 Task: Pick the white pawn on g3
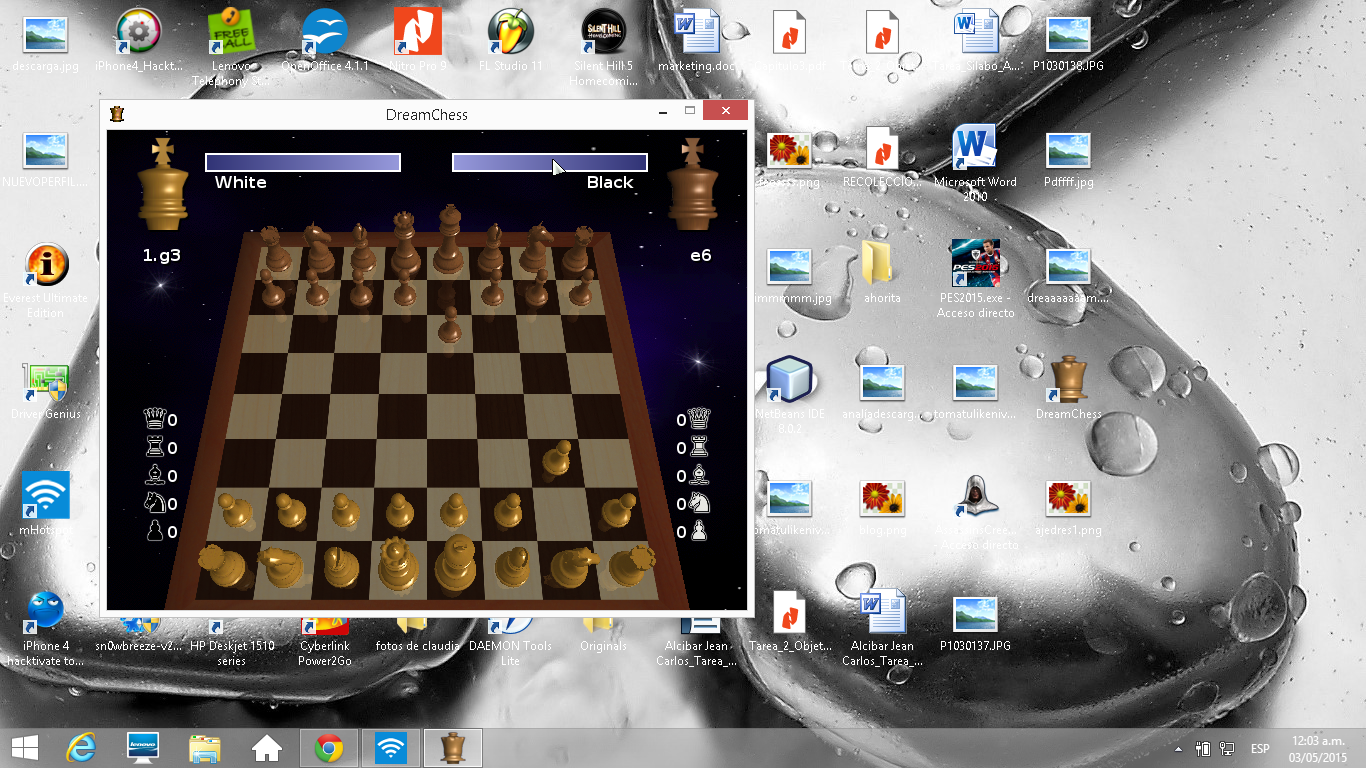click(555, 461)
